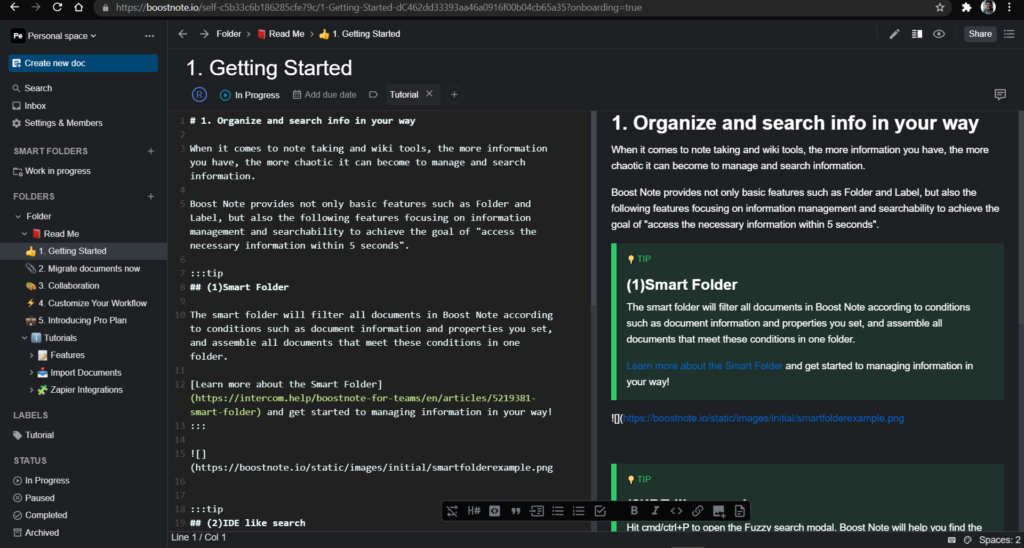Open 4. Customize Your Workflow
The height and width of the screenshot is (548, 1024).
[x=84, y=303]
